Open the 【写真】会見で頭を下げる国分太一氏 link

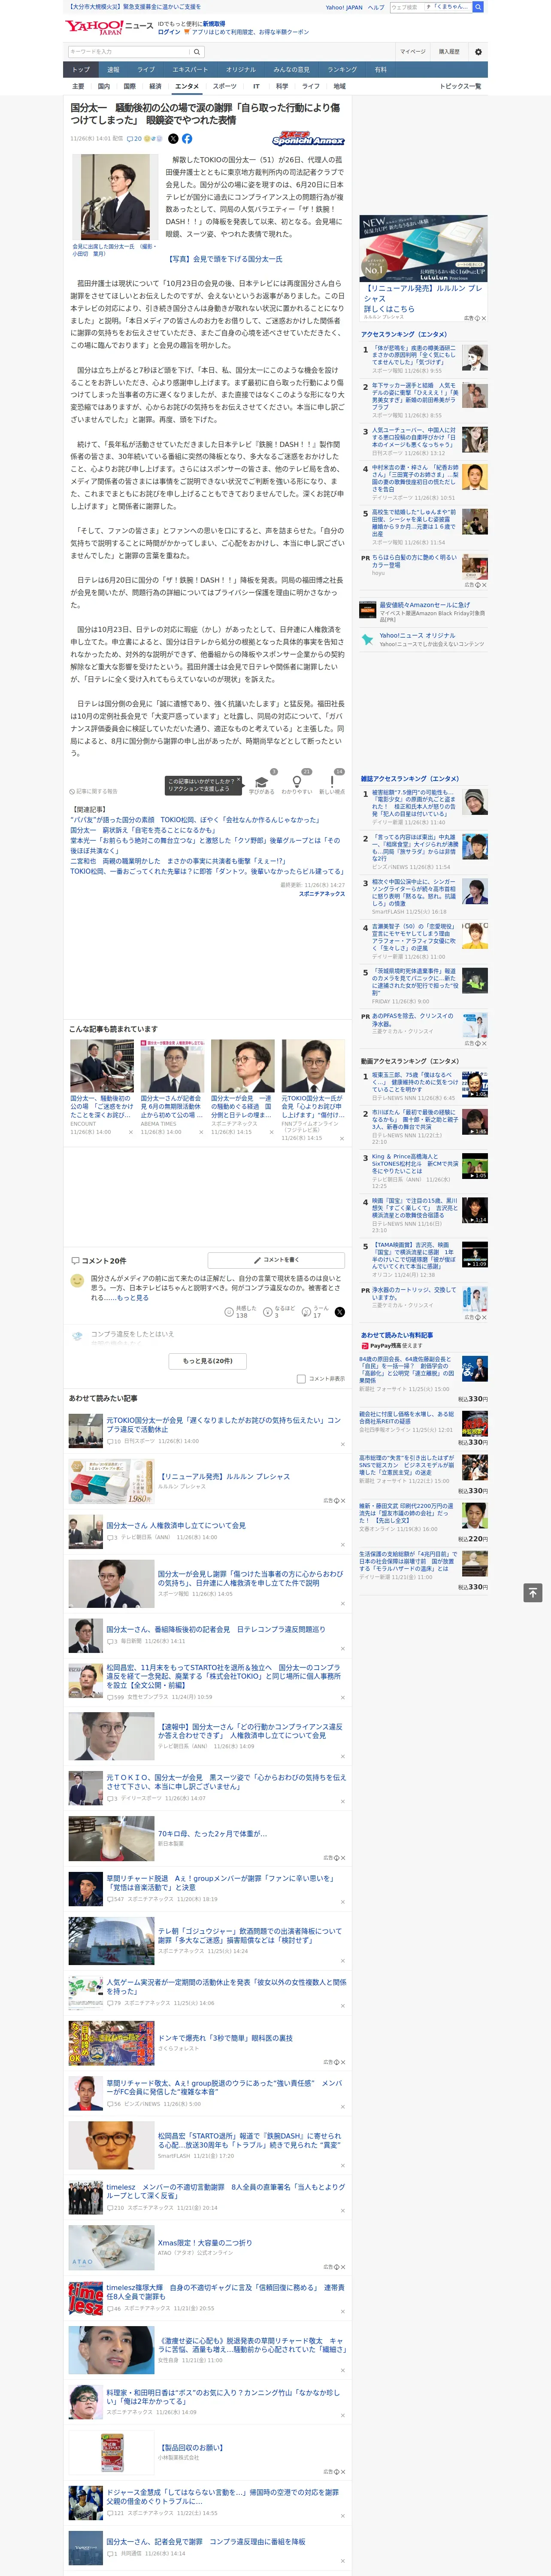[224, 259]
